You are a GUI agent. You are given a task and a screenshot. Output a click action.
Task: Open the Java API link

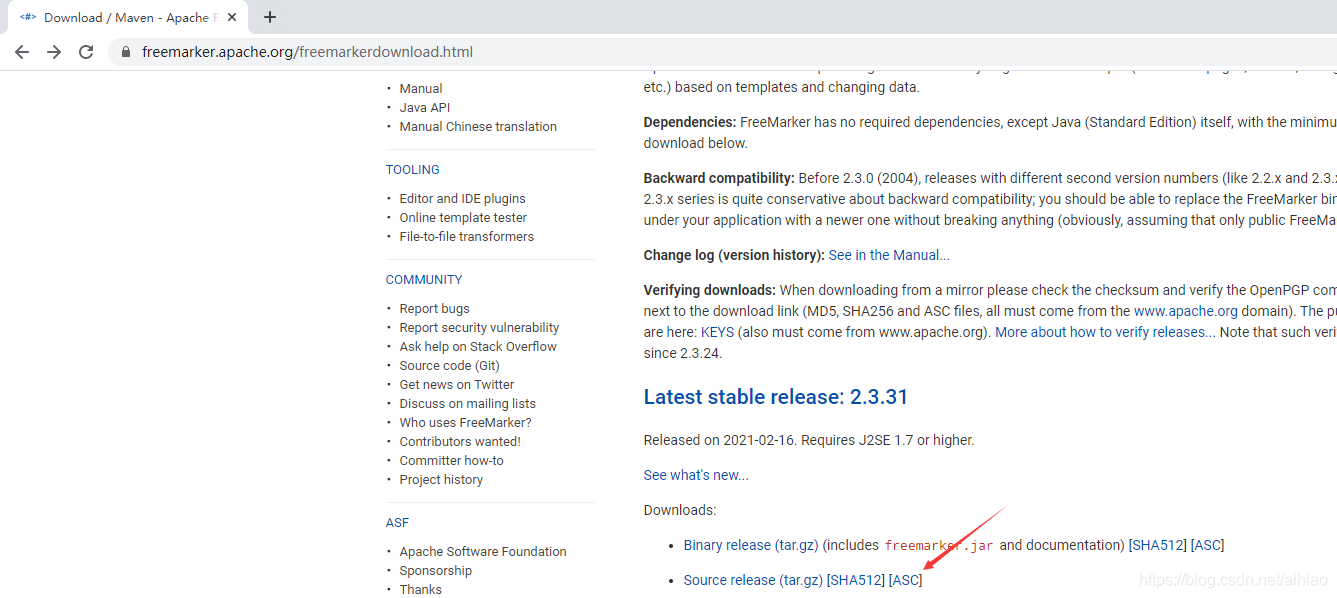pyautogui.click(x=425, y=107)
